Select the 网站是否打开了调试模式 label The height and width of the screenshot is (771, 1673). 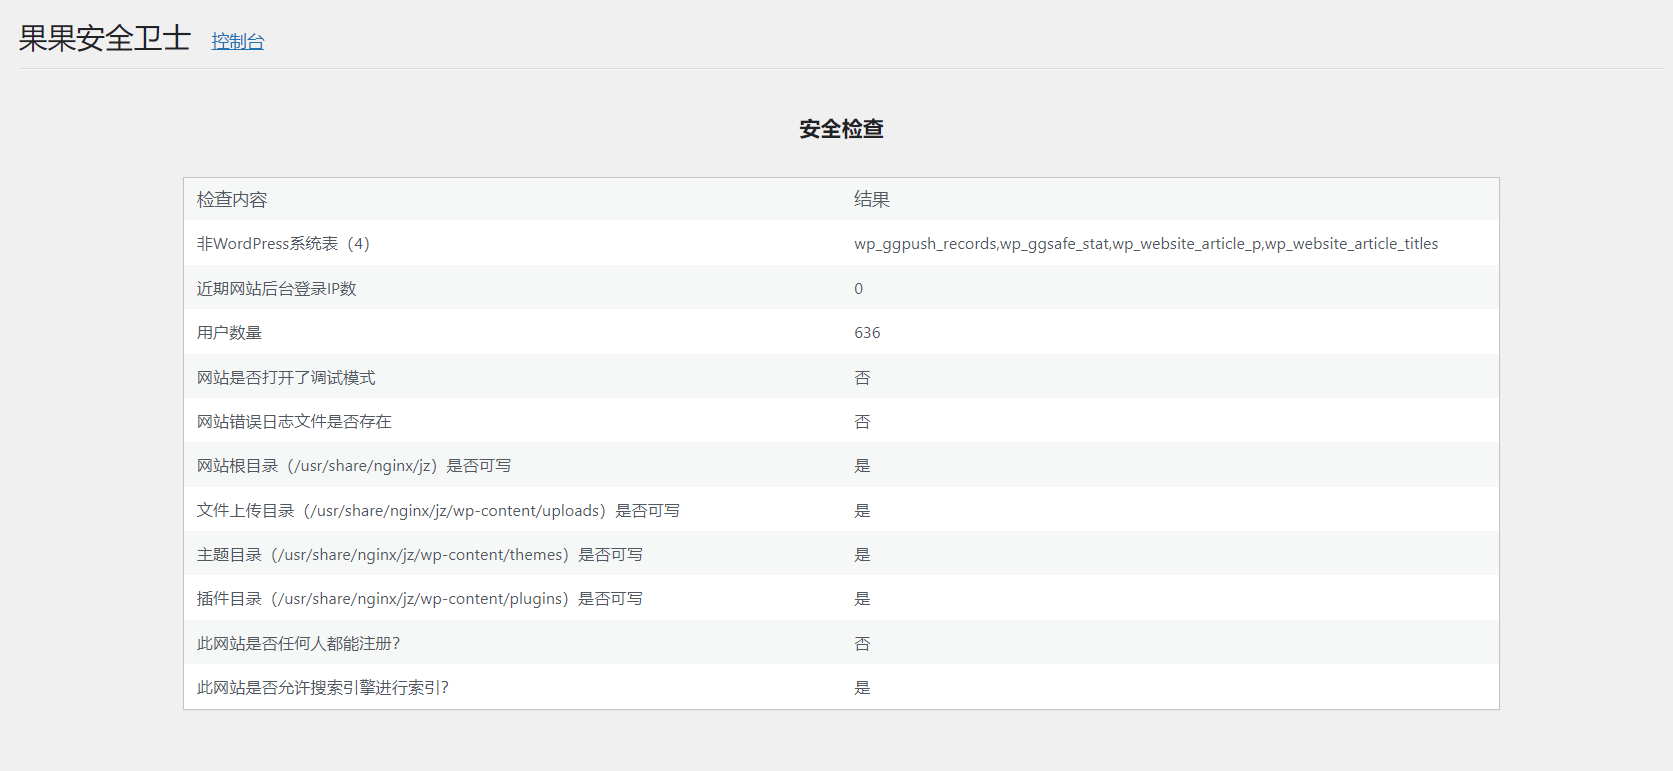click(x=286, y=377)
